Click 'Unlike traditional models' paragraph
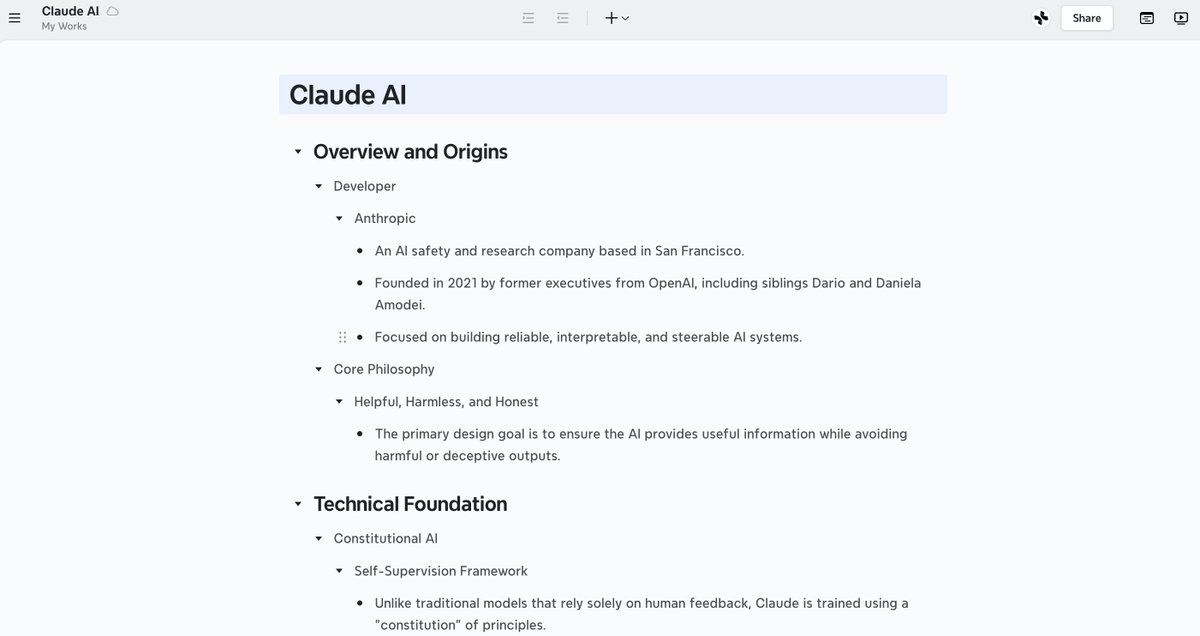This screenshot has width=1200, height=636. 642,614
